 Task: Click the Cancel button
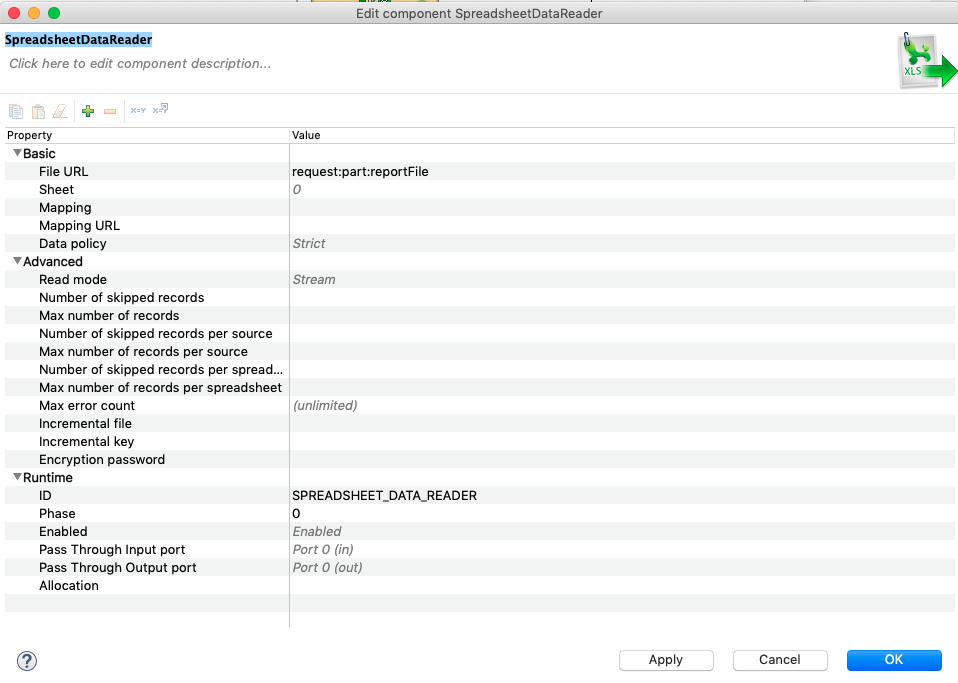[780, 660]
